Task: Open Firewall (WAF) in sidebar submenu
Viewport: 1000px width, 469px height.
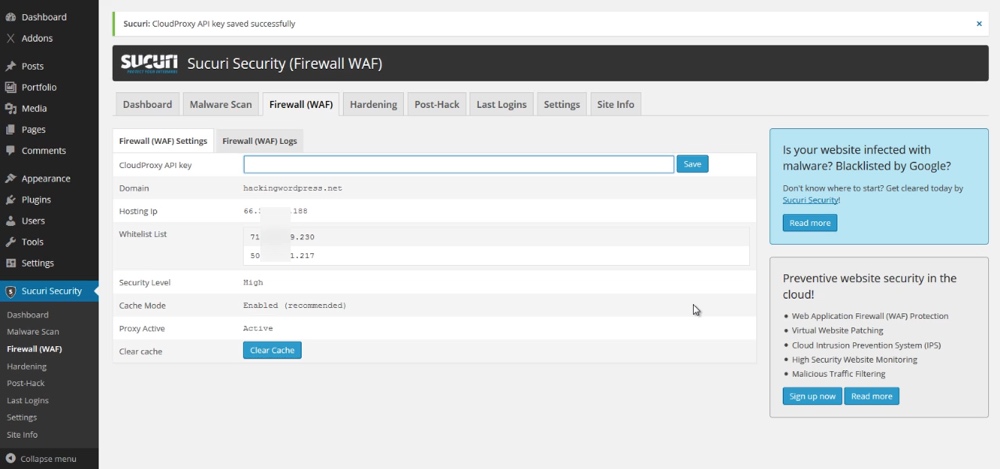Action: coord(34,349)
